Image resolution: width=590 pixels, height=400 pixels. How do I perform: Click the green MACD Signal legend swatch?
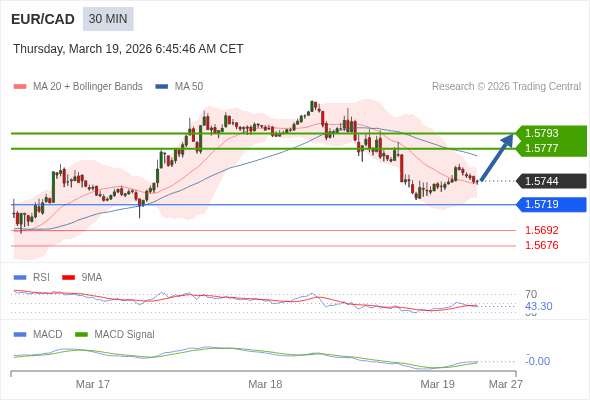(x=81, y=335)
